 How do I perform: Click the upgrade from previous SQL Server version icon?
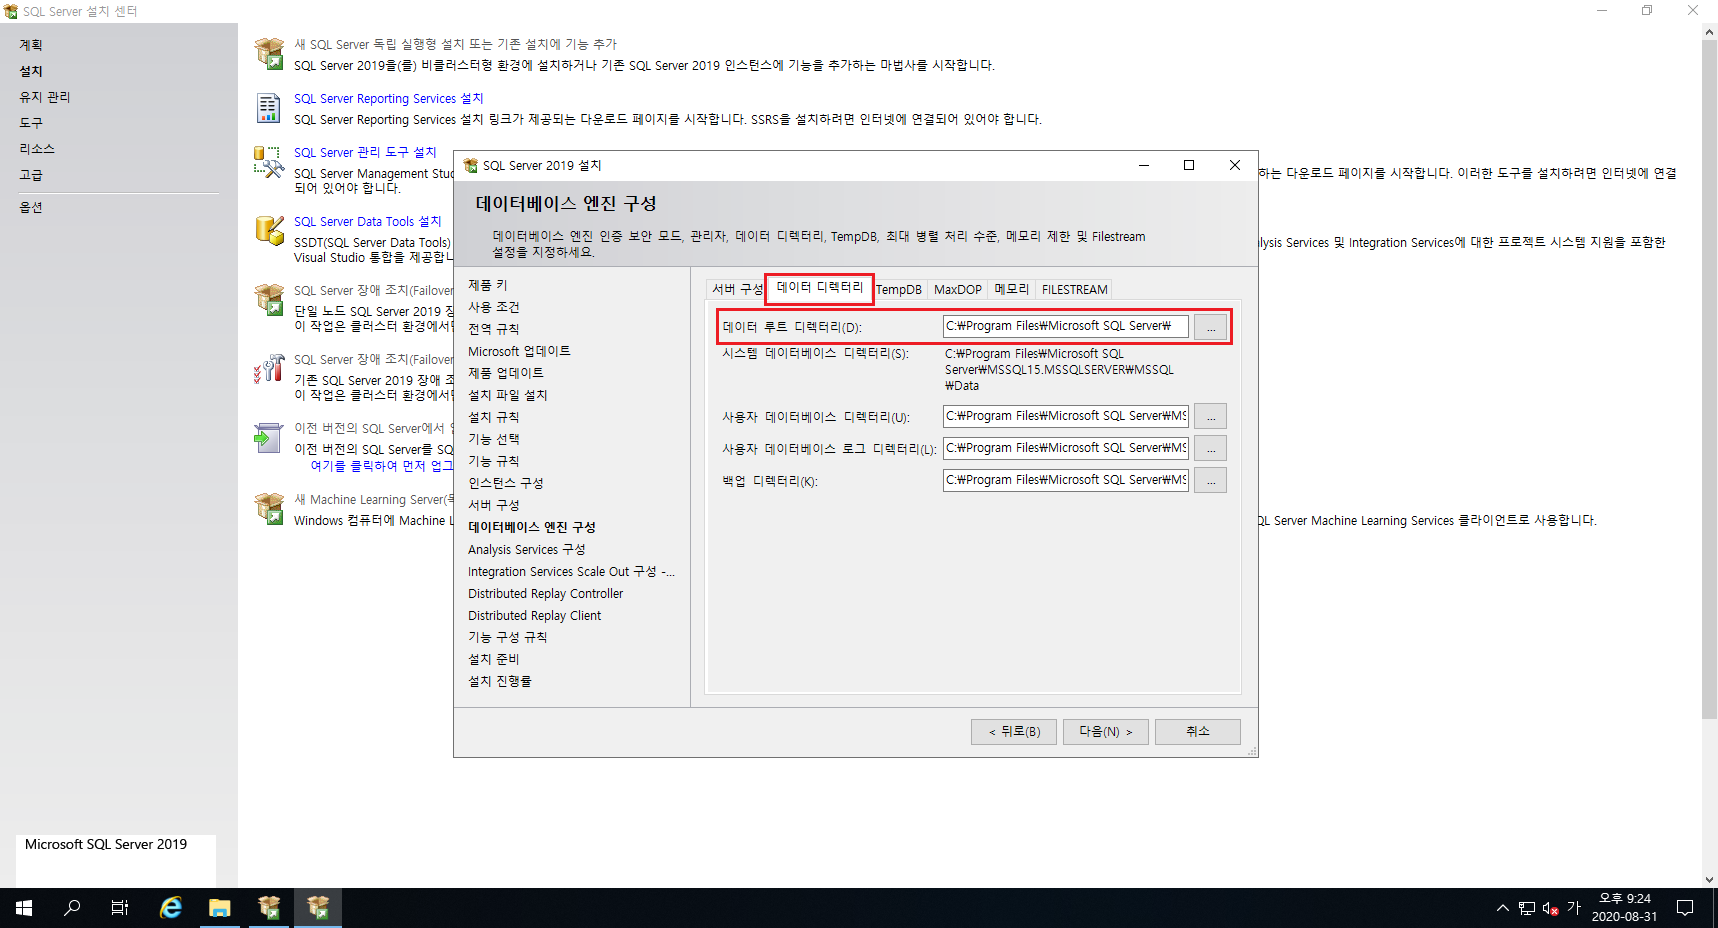[x=269, y=437]
